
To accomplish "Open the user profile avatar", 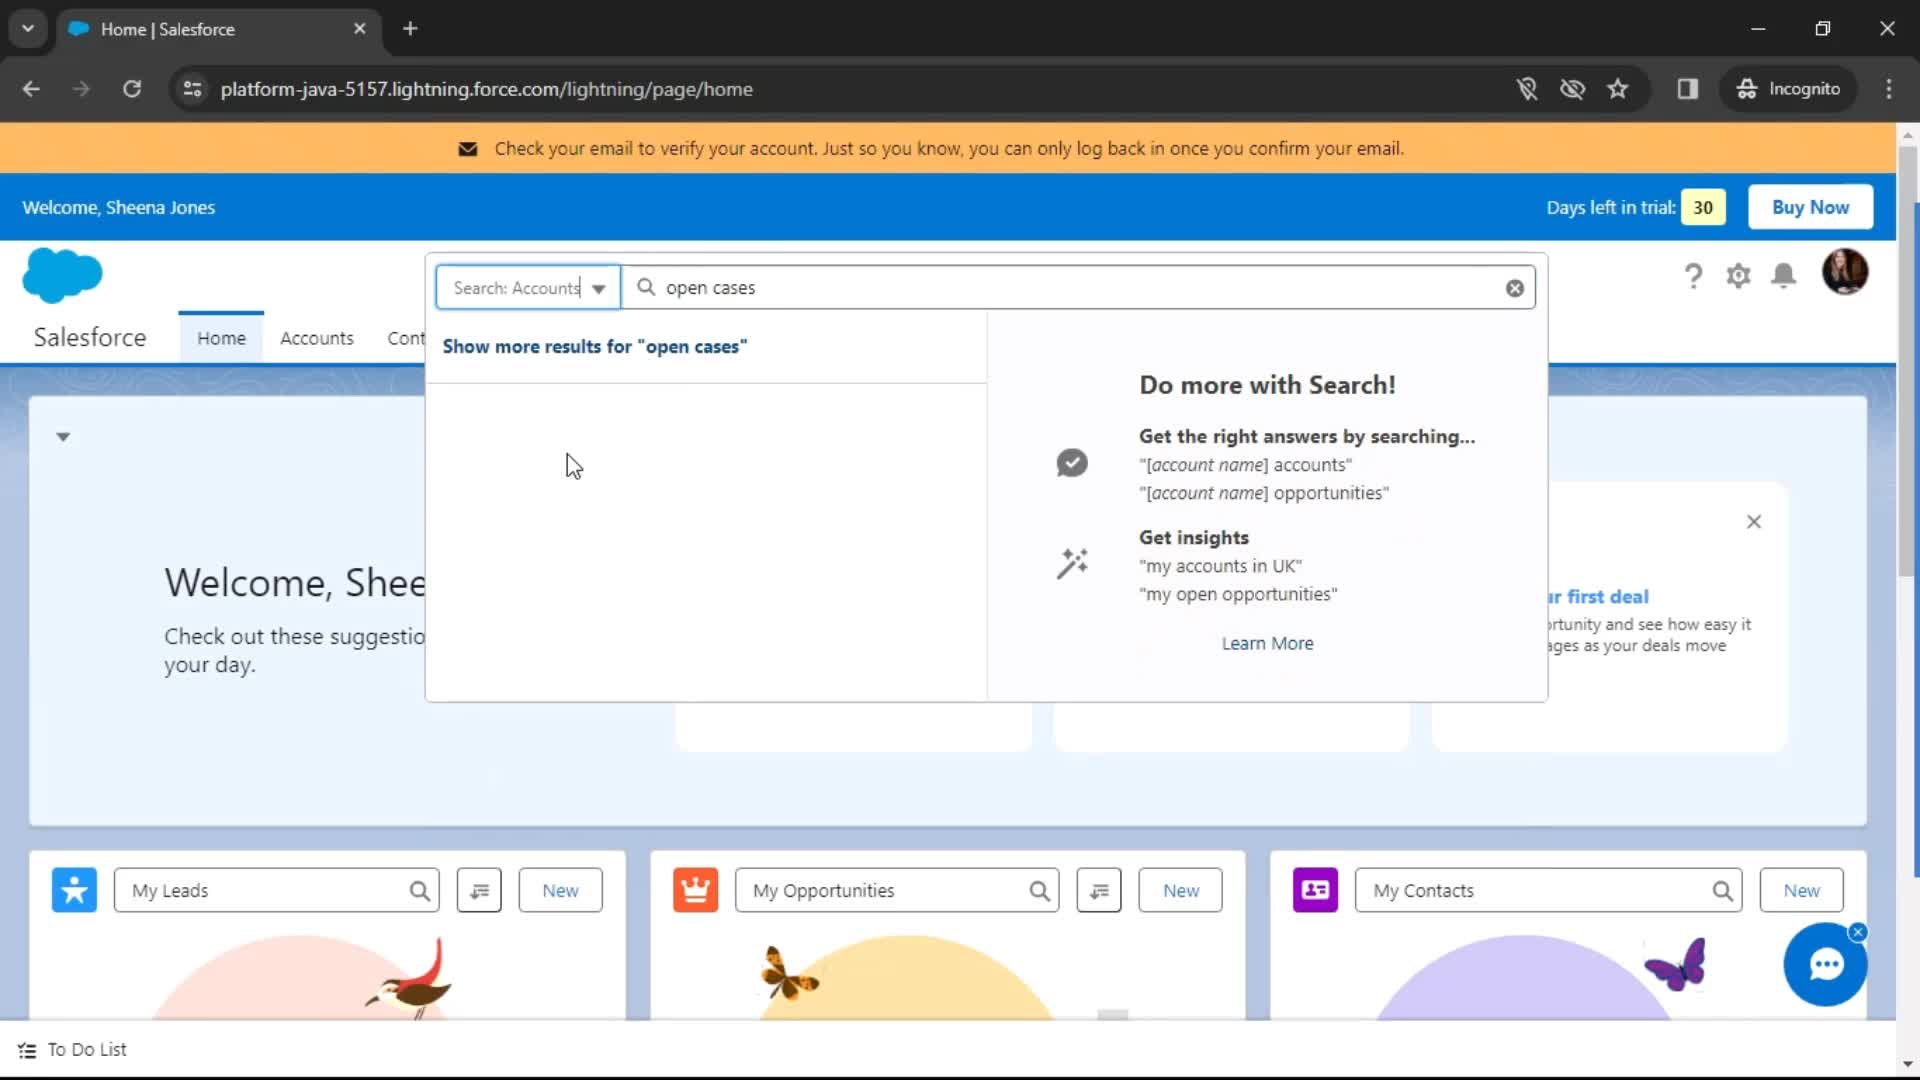I will (1844, 272).
